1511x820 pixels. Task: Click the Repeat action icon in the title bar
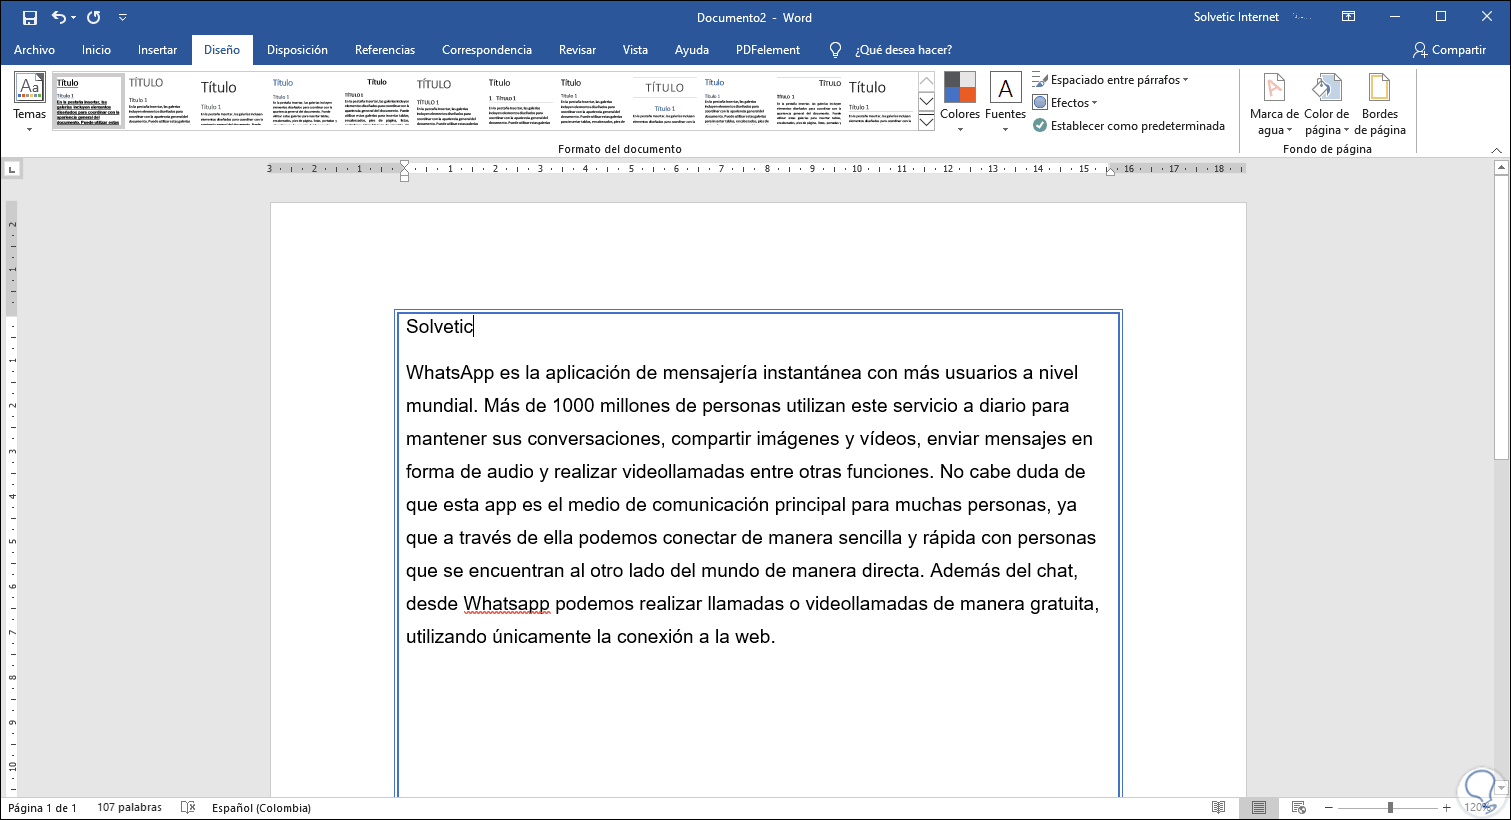coord(94,17)
